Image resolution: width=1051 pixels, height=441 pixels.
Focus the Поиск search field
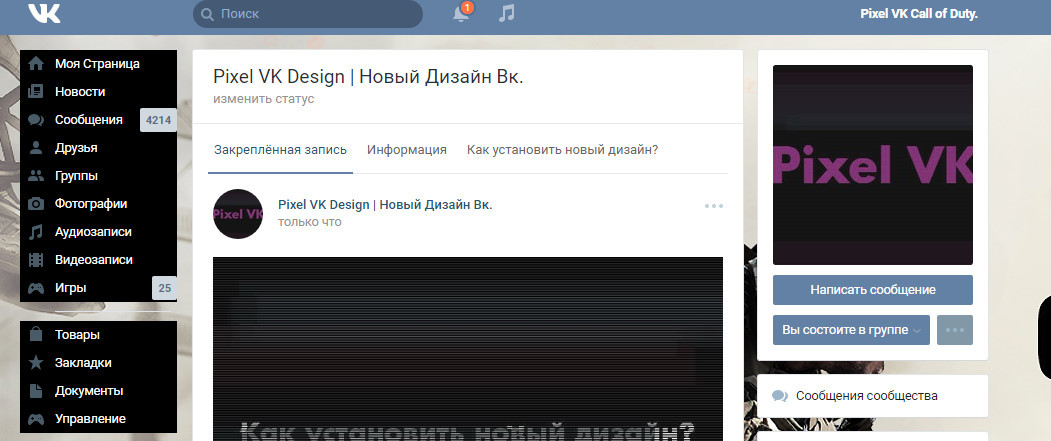pyautogui.click(x=308, y=14)
